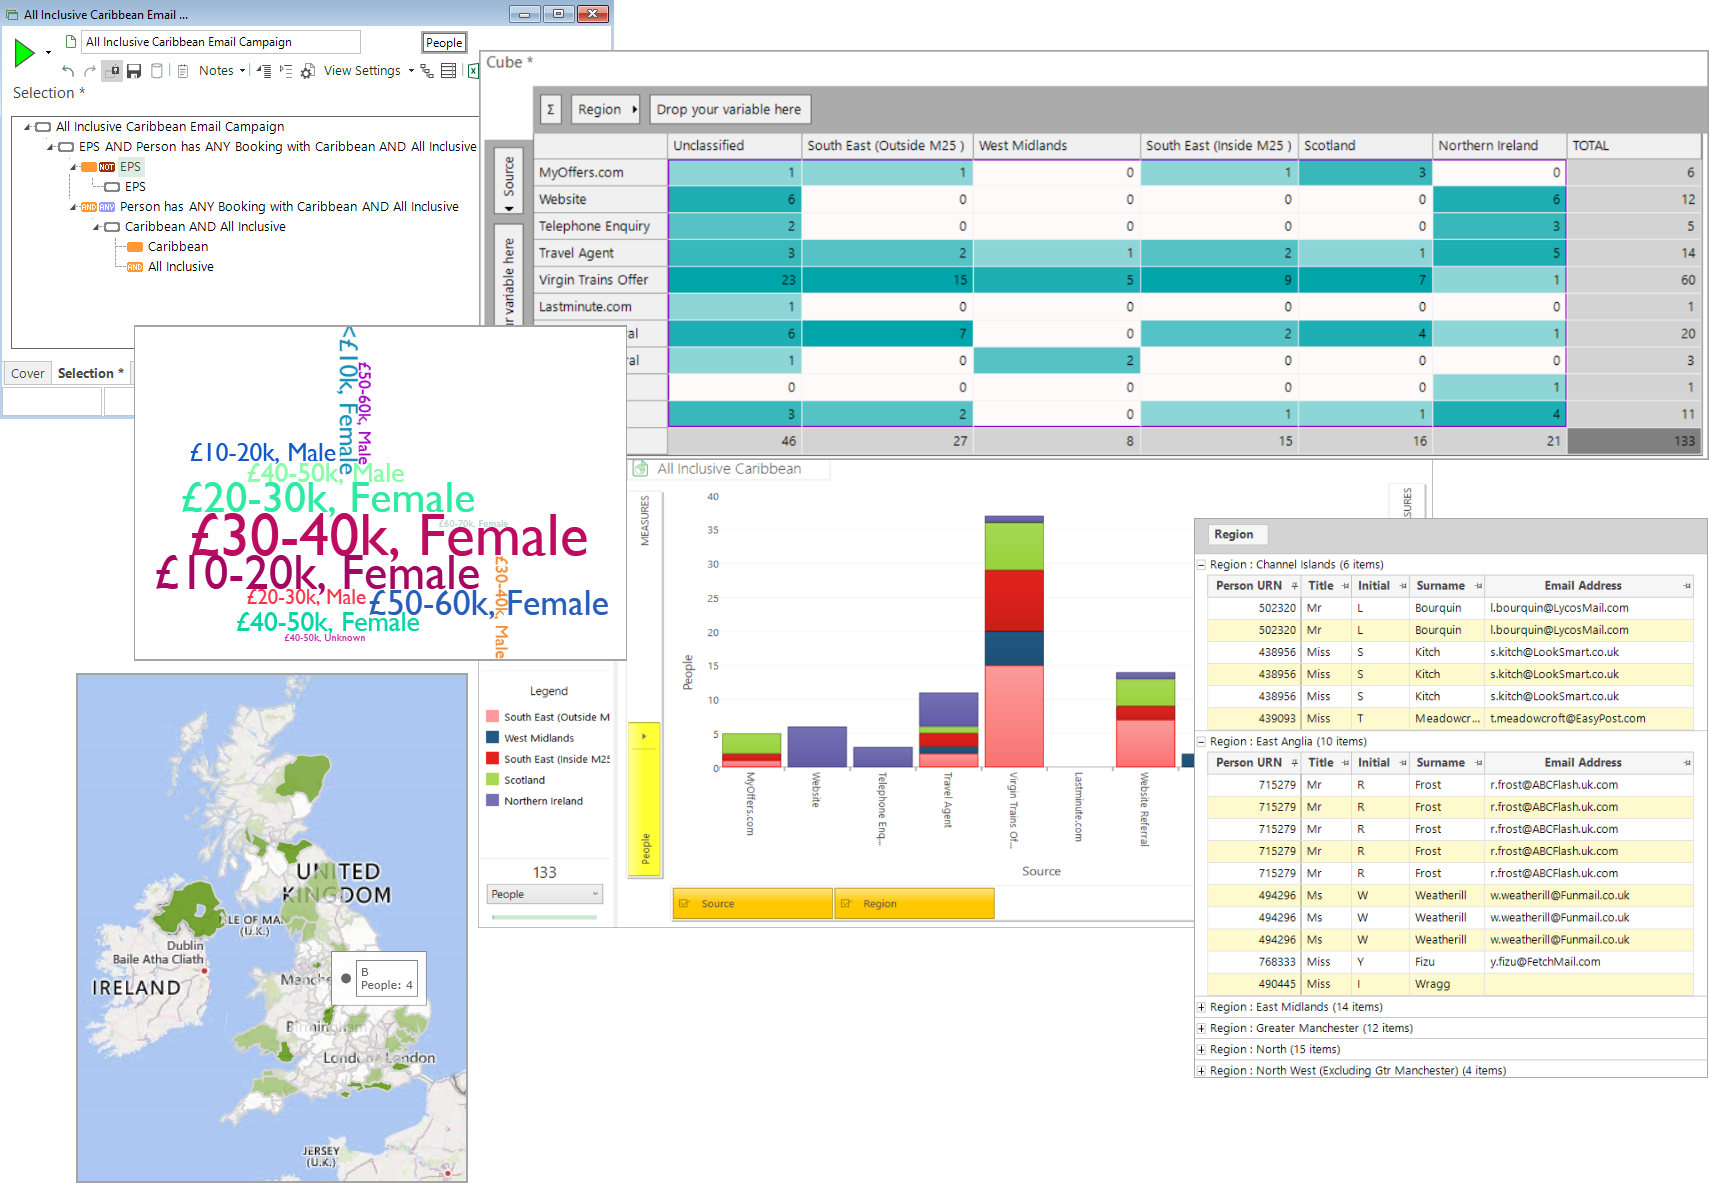This screenshot has height=1183, width=1709.
Task: Switch to the Cover tab
Action: (28, 373)
